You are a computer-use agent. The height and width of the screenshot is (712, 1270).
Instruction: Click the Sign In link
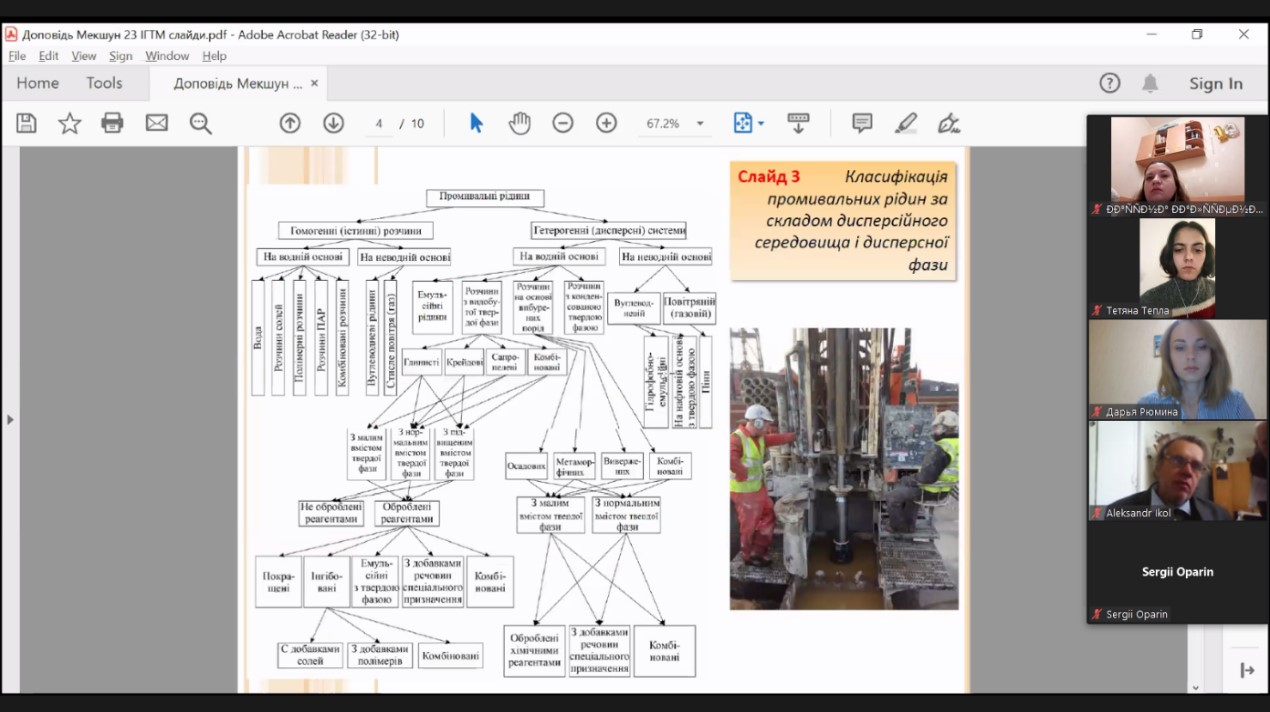click(x=1215, y=84)
